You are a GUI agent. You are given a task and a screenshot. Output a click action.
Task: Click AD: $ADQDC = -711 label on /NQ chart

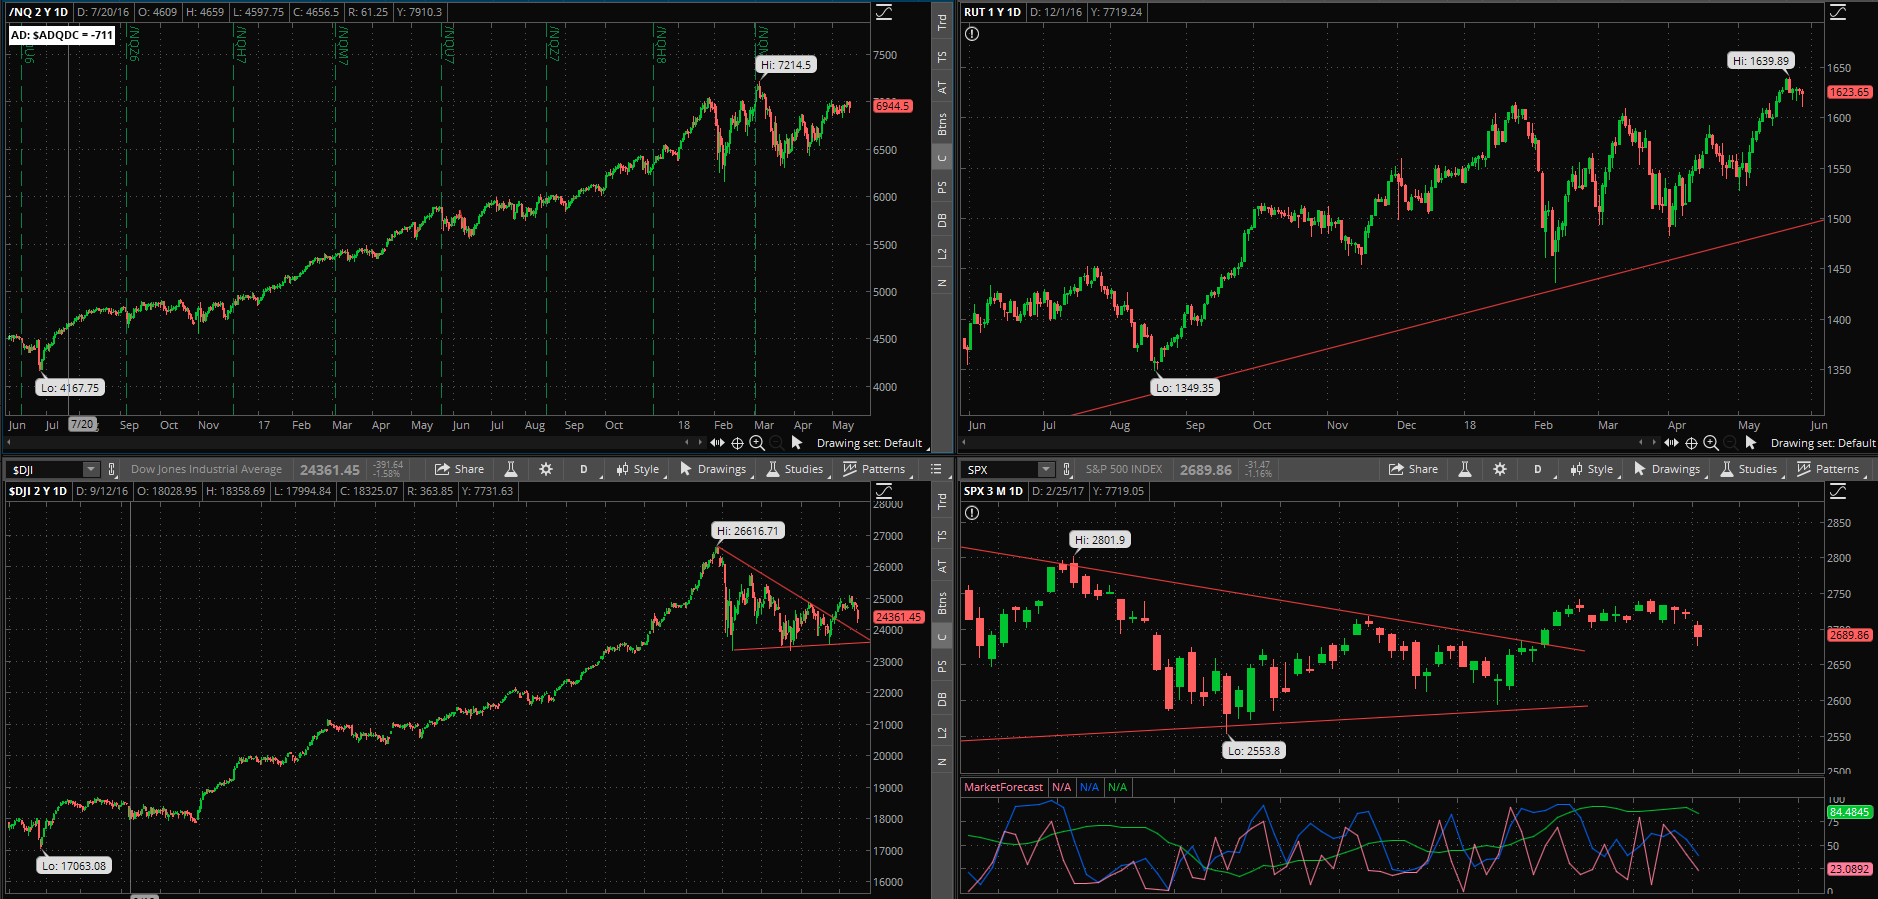pos(62,35)
